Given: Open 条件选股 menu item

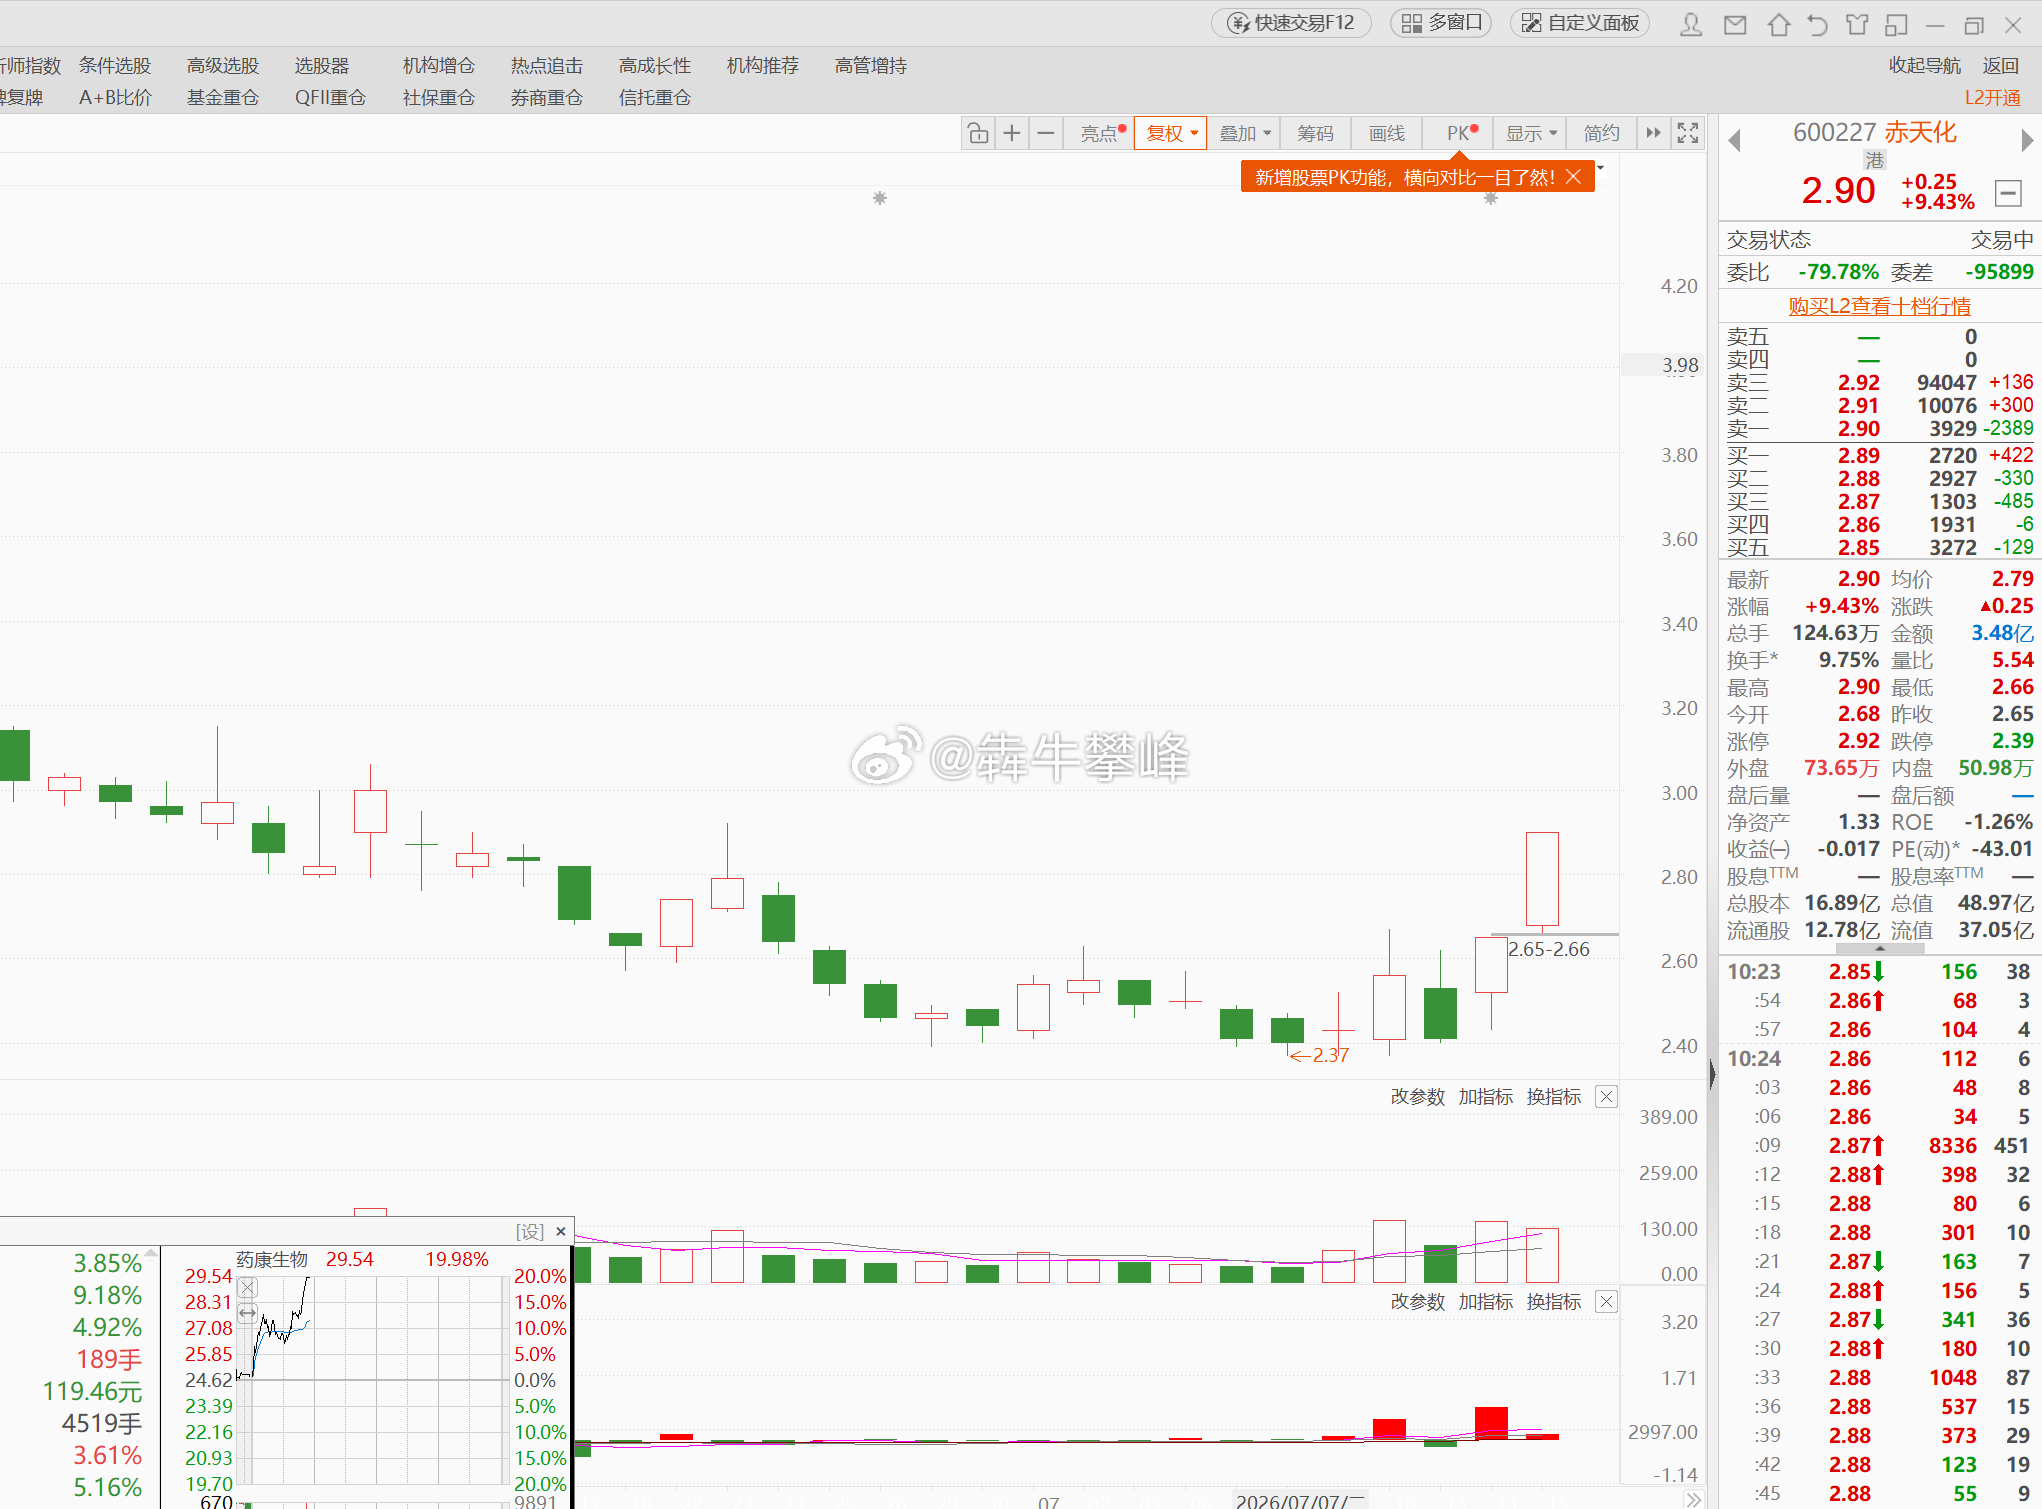Looking at the screenshot, I should pyautogui.click(x=115, y=66).
